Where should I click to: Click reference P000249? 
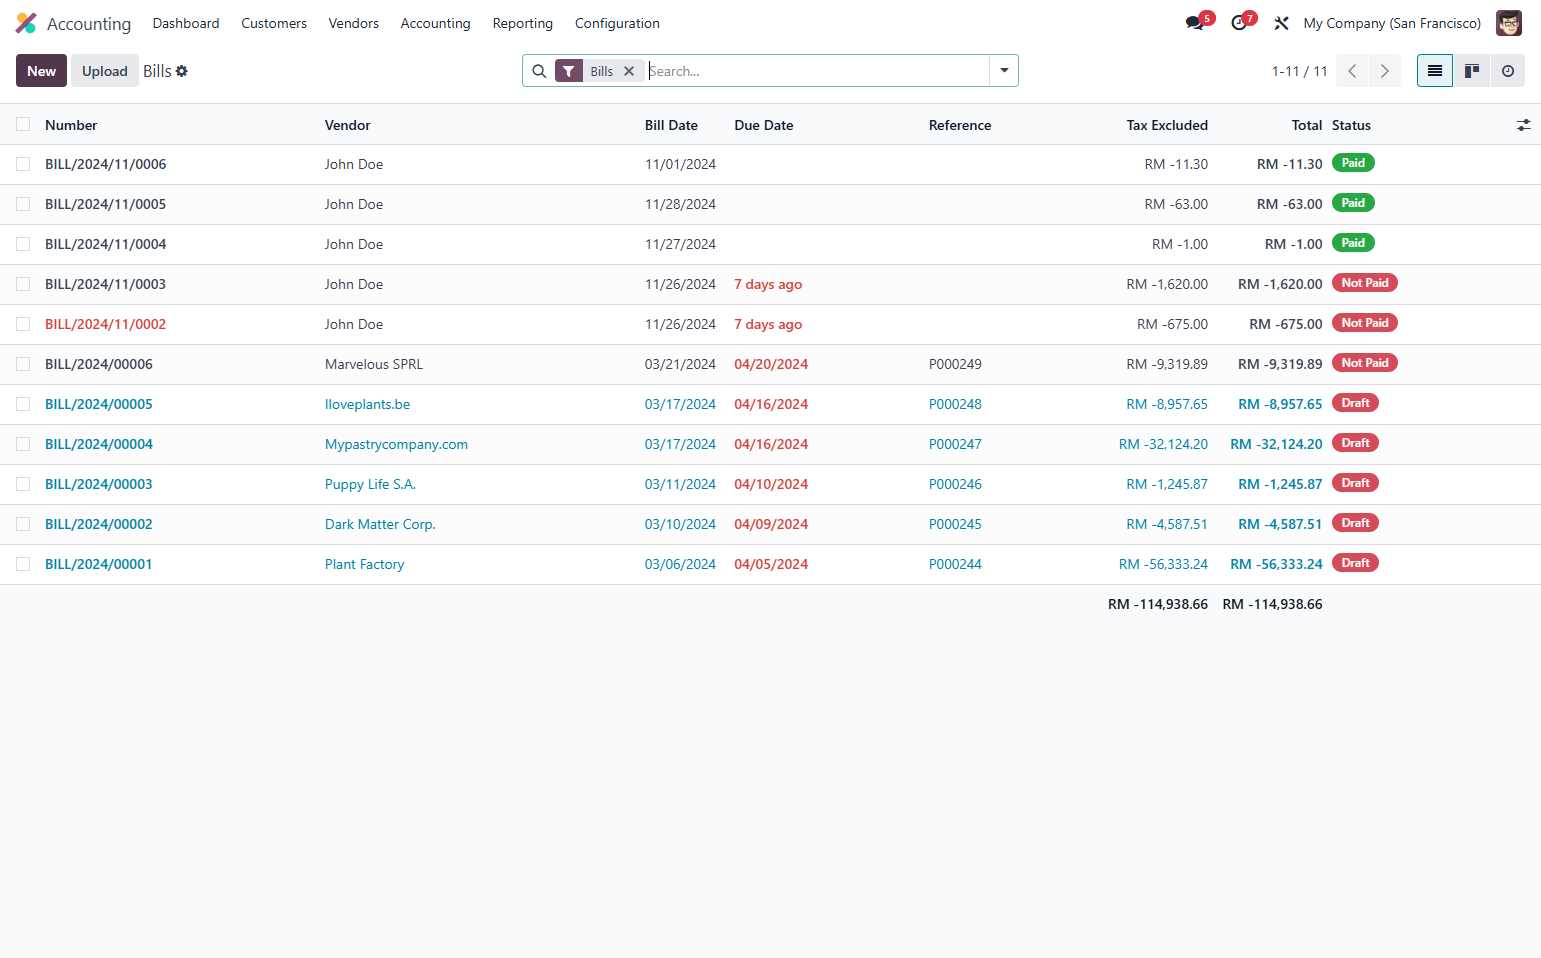coord(955,364)
